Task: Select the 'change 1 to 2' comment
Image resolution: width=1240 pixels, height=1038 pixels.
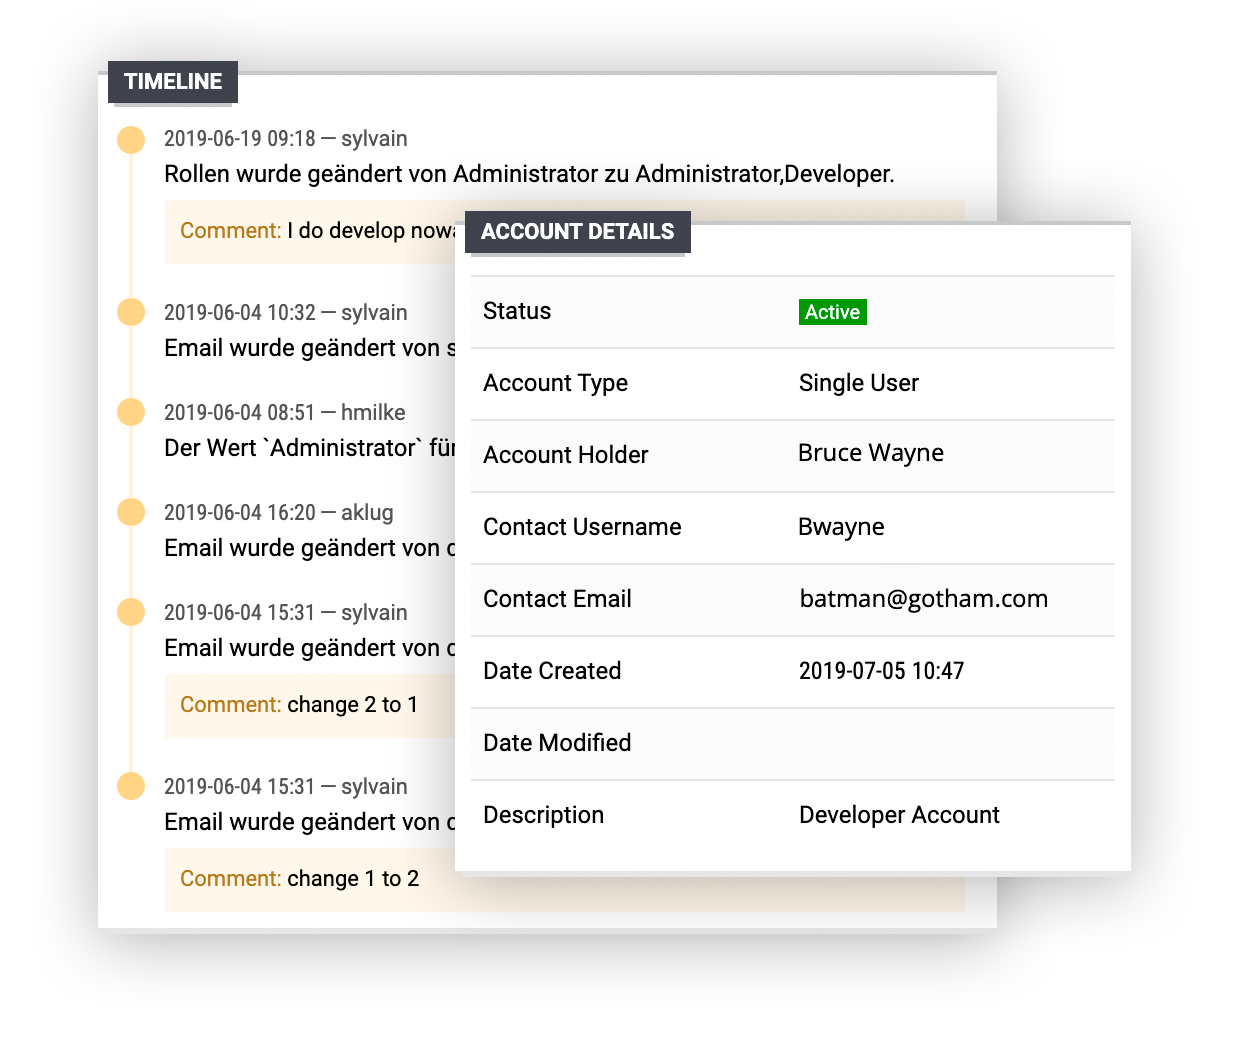Action: (300, 879)
